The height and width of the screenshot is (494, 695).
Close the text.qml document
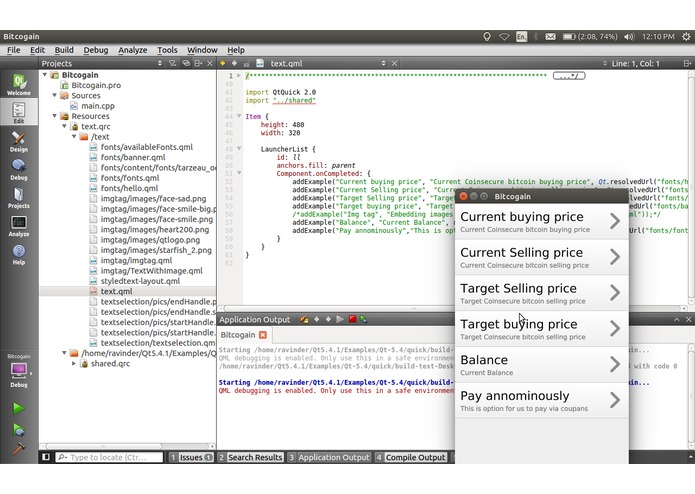[394, 63]
